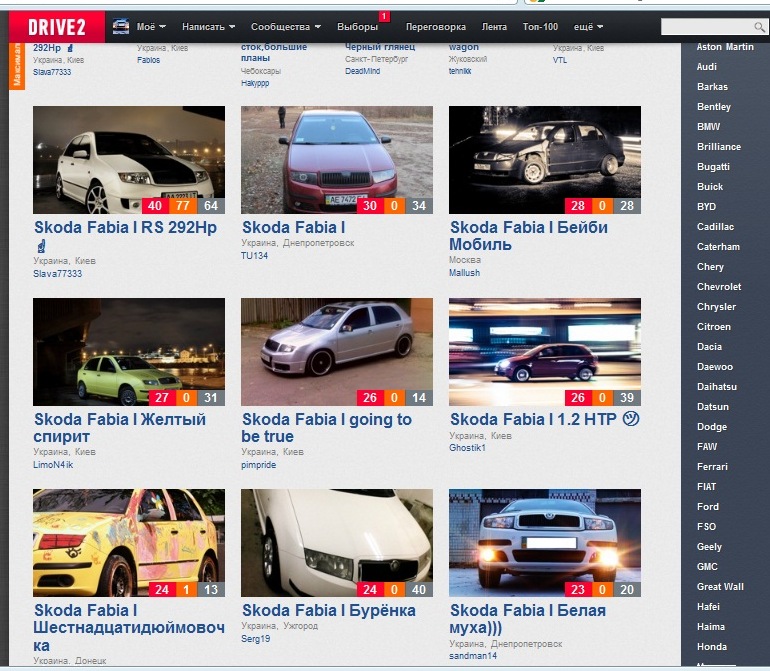Select Cadillac in the brand sidebar
Viewport: 770px width, 671px height.
(x=715, y=227)
